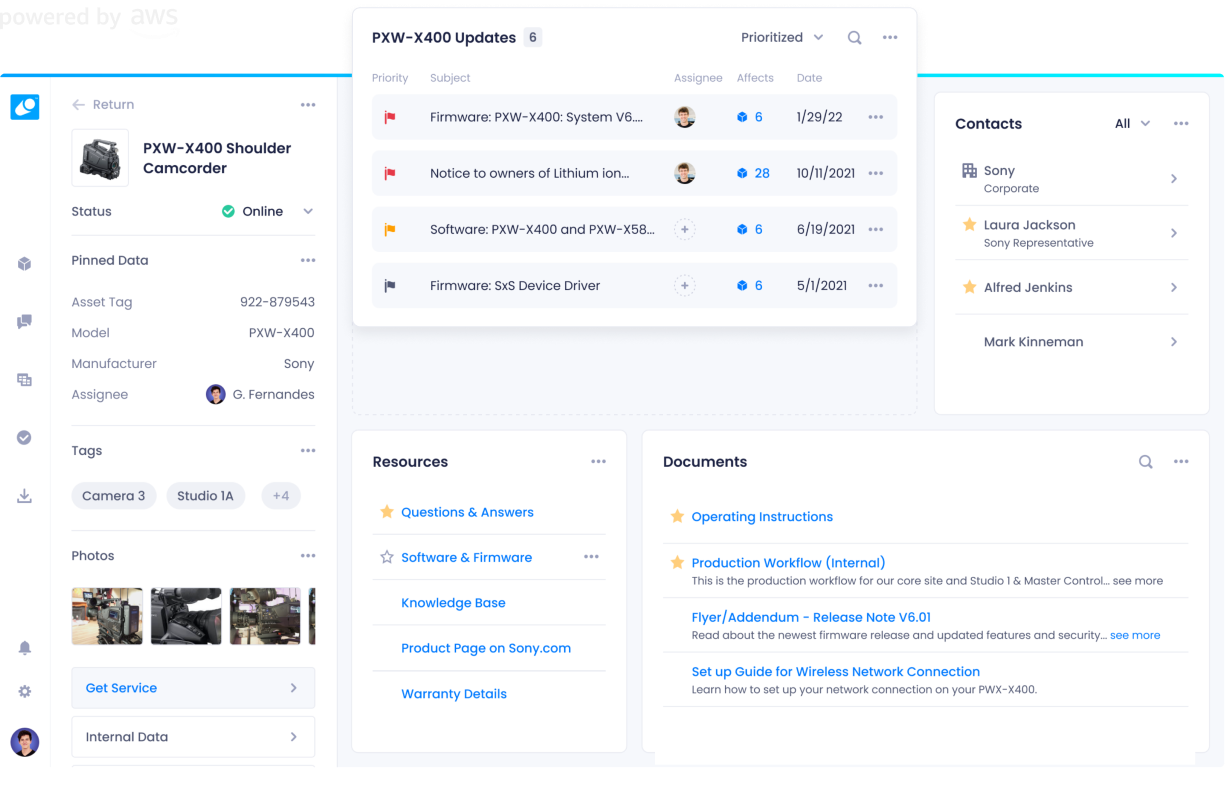Click the data grid icon in sidebar

coord(24,379)
